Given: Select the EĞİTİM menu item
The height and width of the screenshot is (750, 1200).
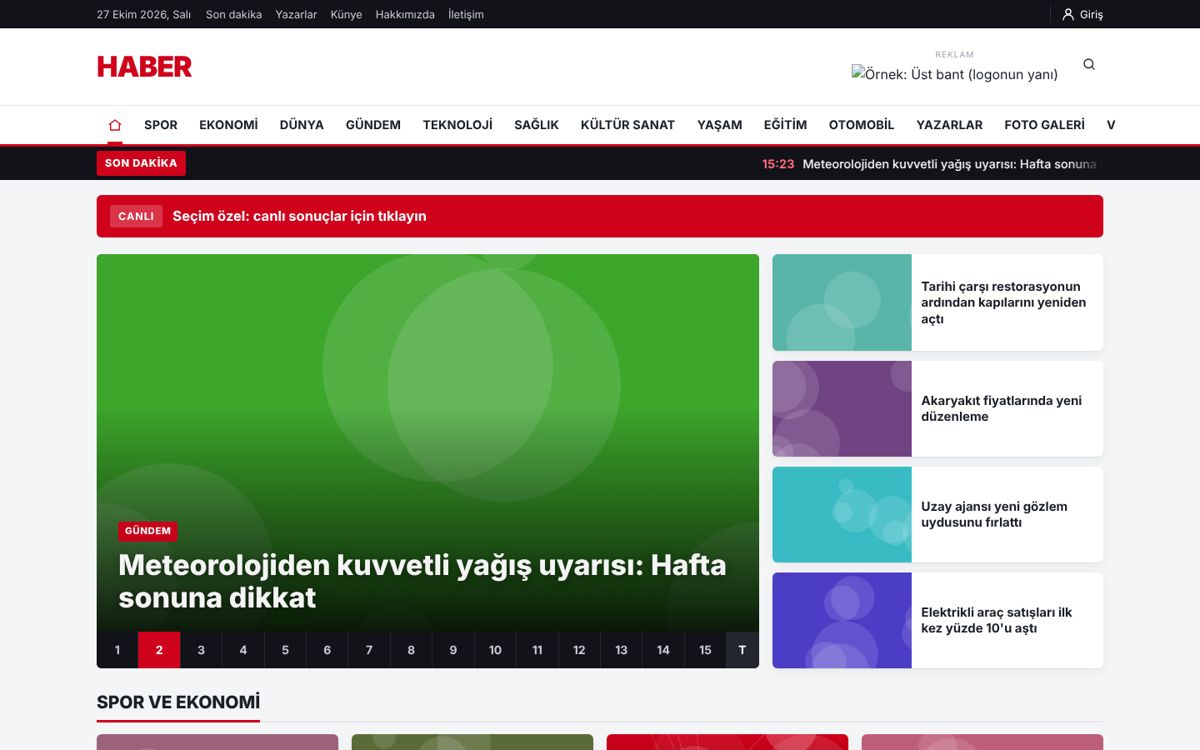Looking at the screenshot, I should click(785, 125).
